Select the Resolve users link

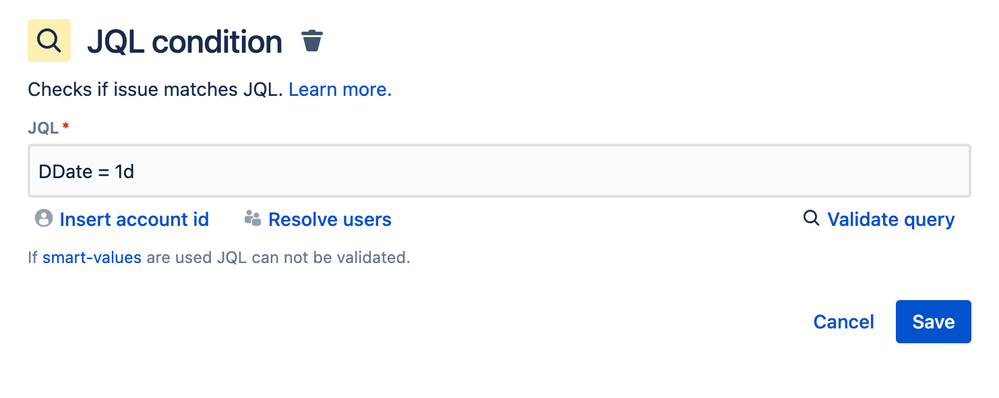click(x=329, y=220)
